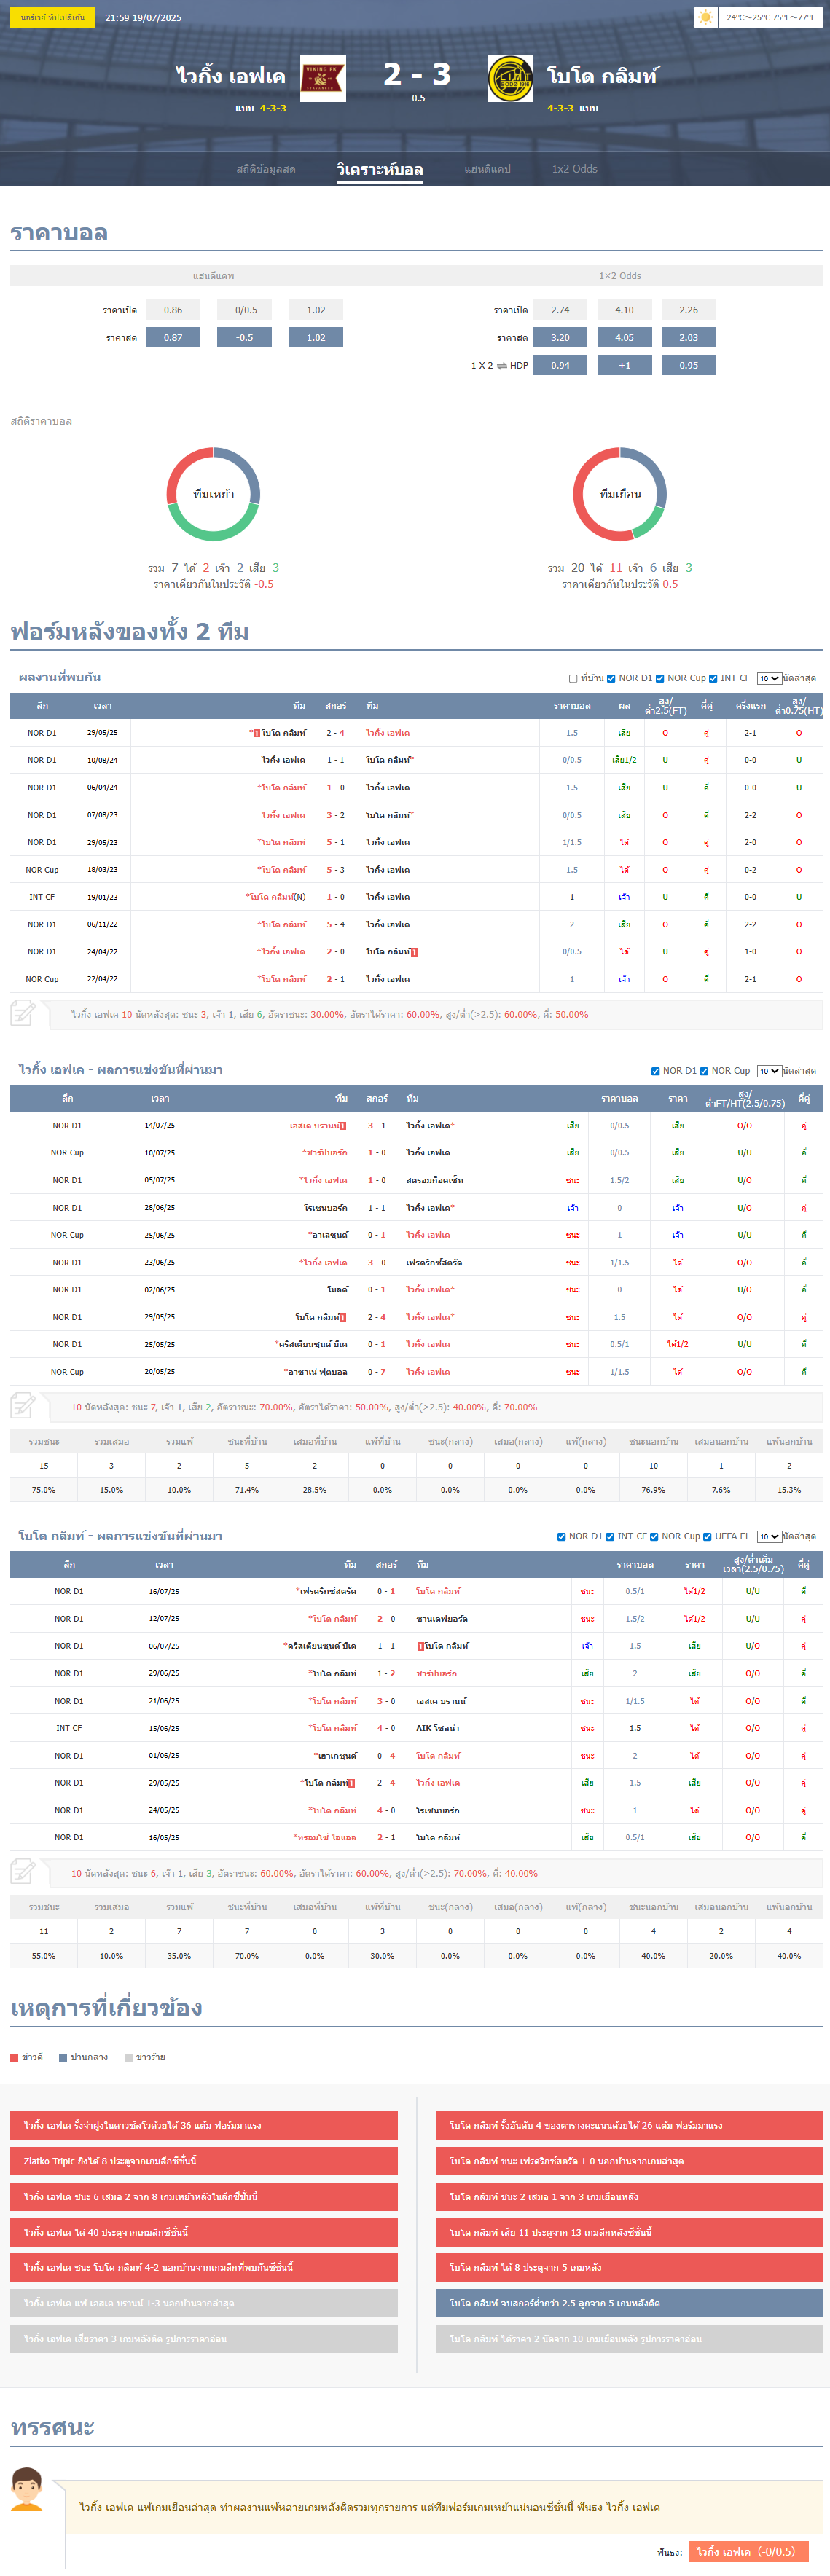Click opening 1x2 odds 2.74
Viewport: 830px width, 2576px height.
point(560,310)
